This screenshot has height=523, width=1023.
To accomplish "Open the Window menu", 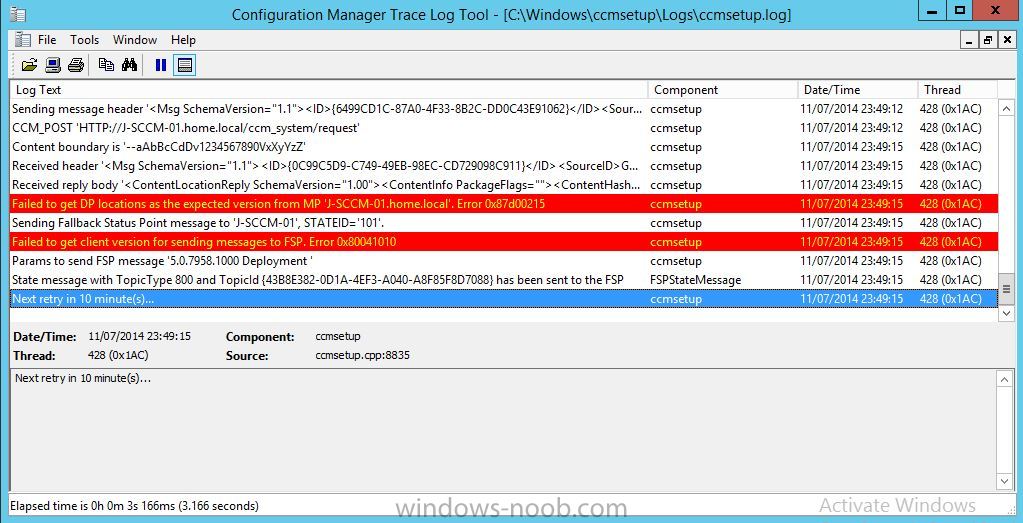I will tap(135, 40).
